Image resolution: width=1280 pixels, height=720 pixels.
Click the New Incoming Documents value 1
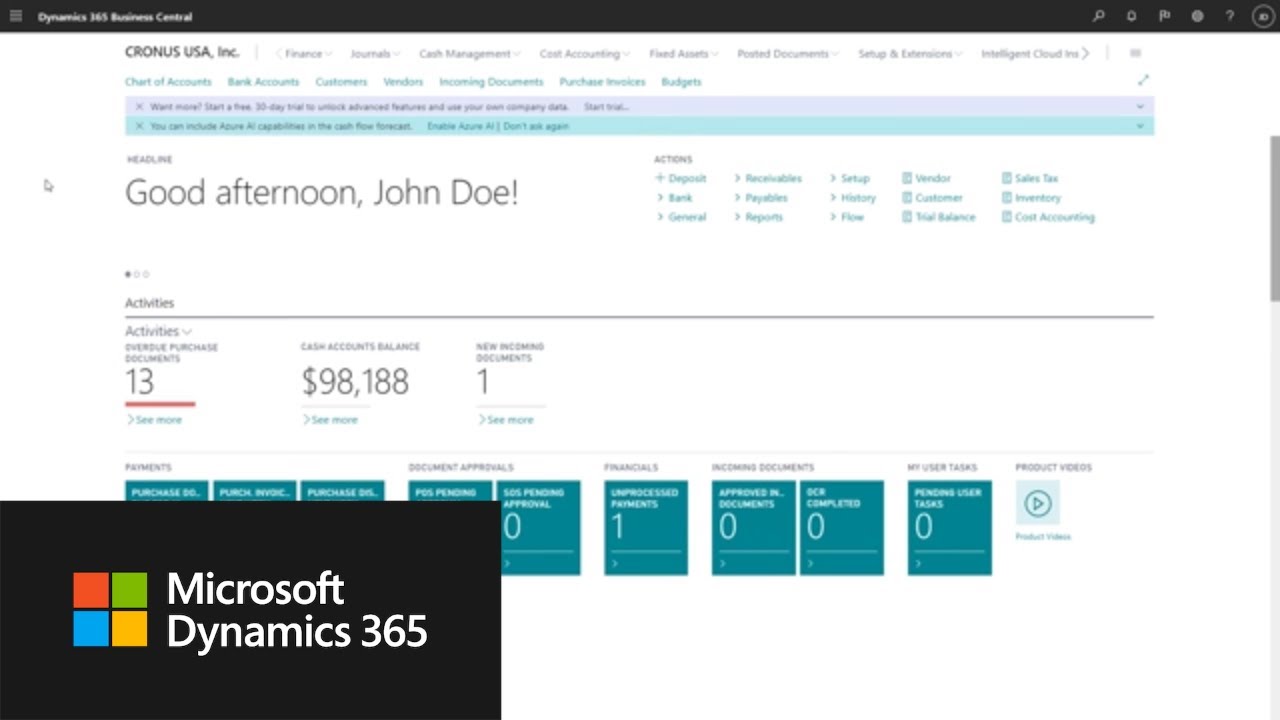coord(483,382)
